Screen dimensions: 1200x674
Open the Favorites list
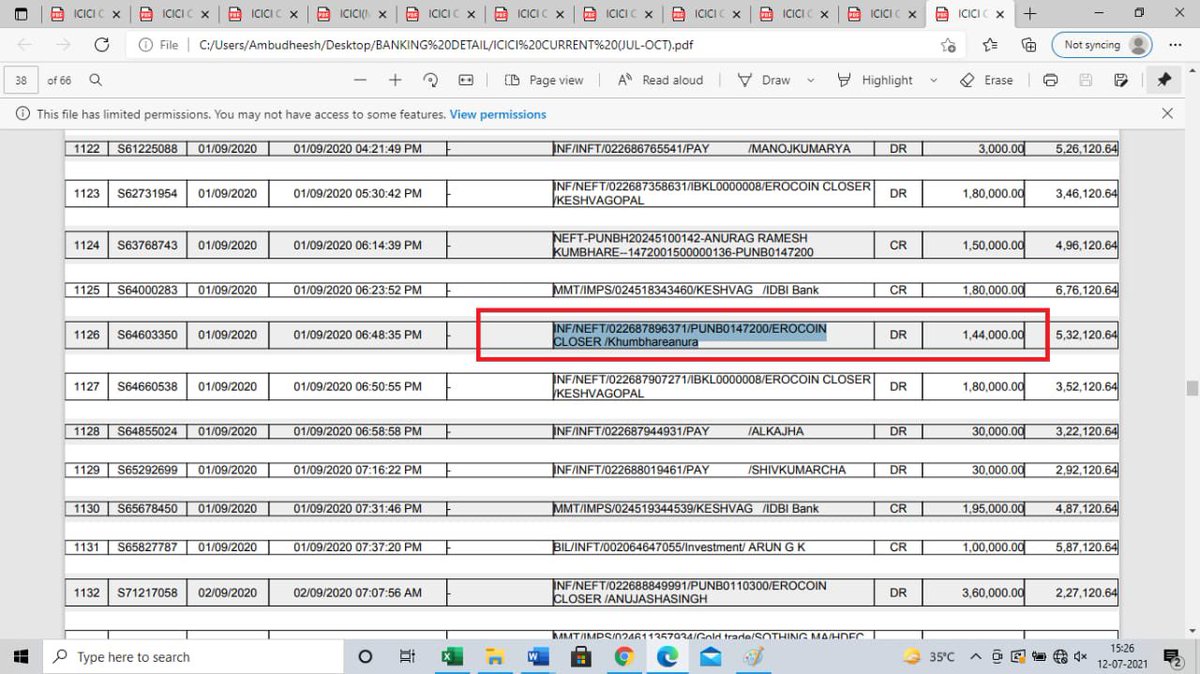989,45
